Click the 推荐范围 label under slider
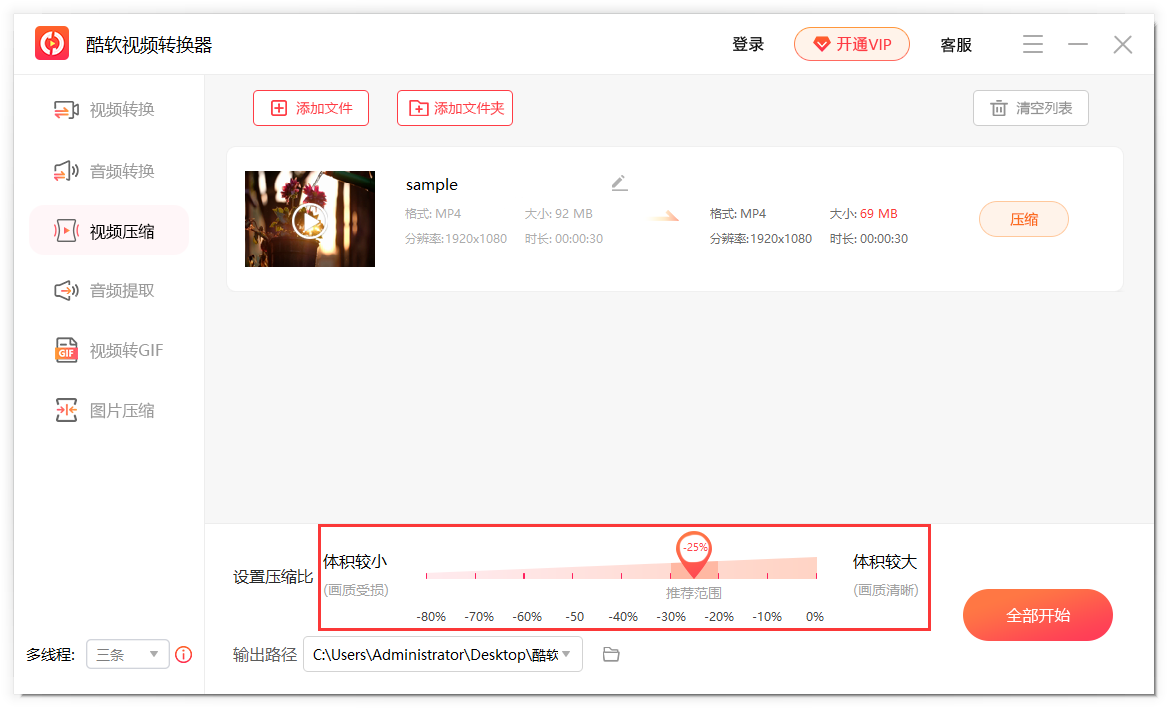Viewport: 1168px width, 708px height. click(x=694, y=593)
